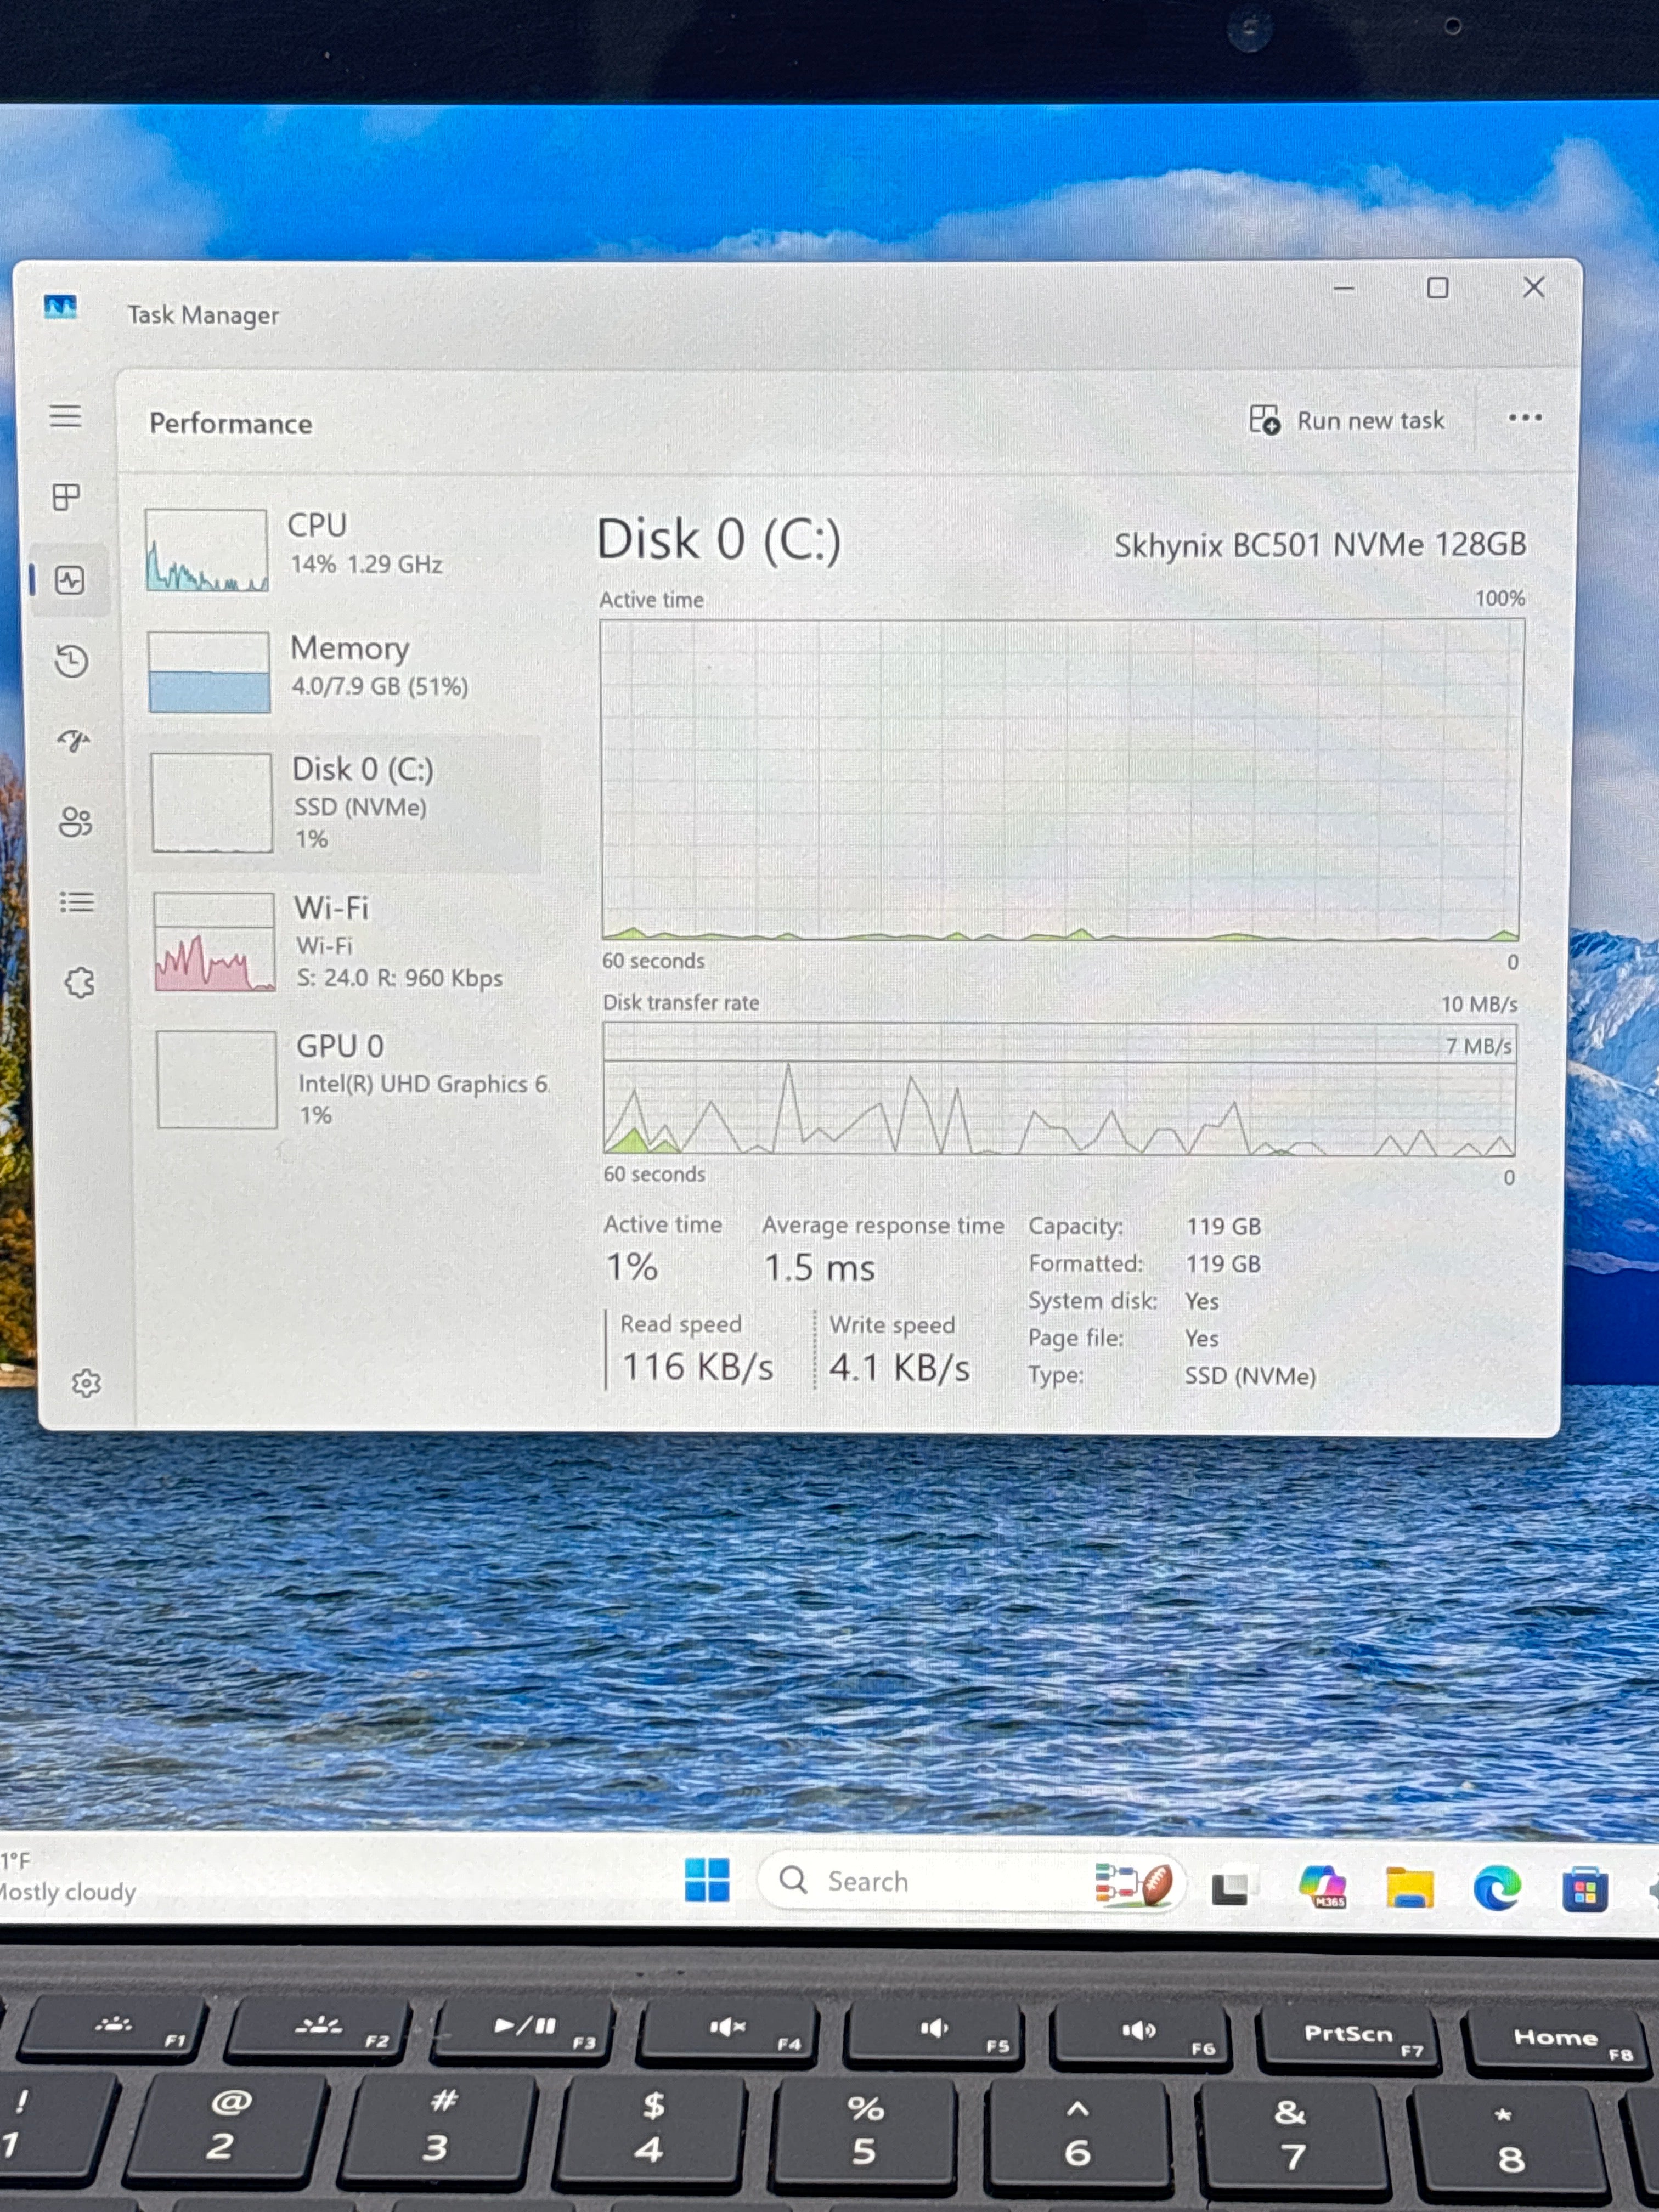Click the Disk 0 (C:) heading
Screen dimensions: 1659x2212
click(719, 540)
